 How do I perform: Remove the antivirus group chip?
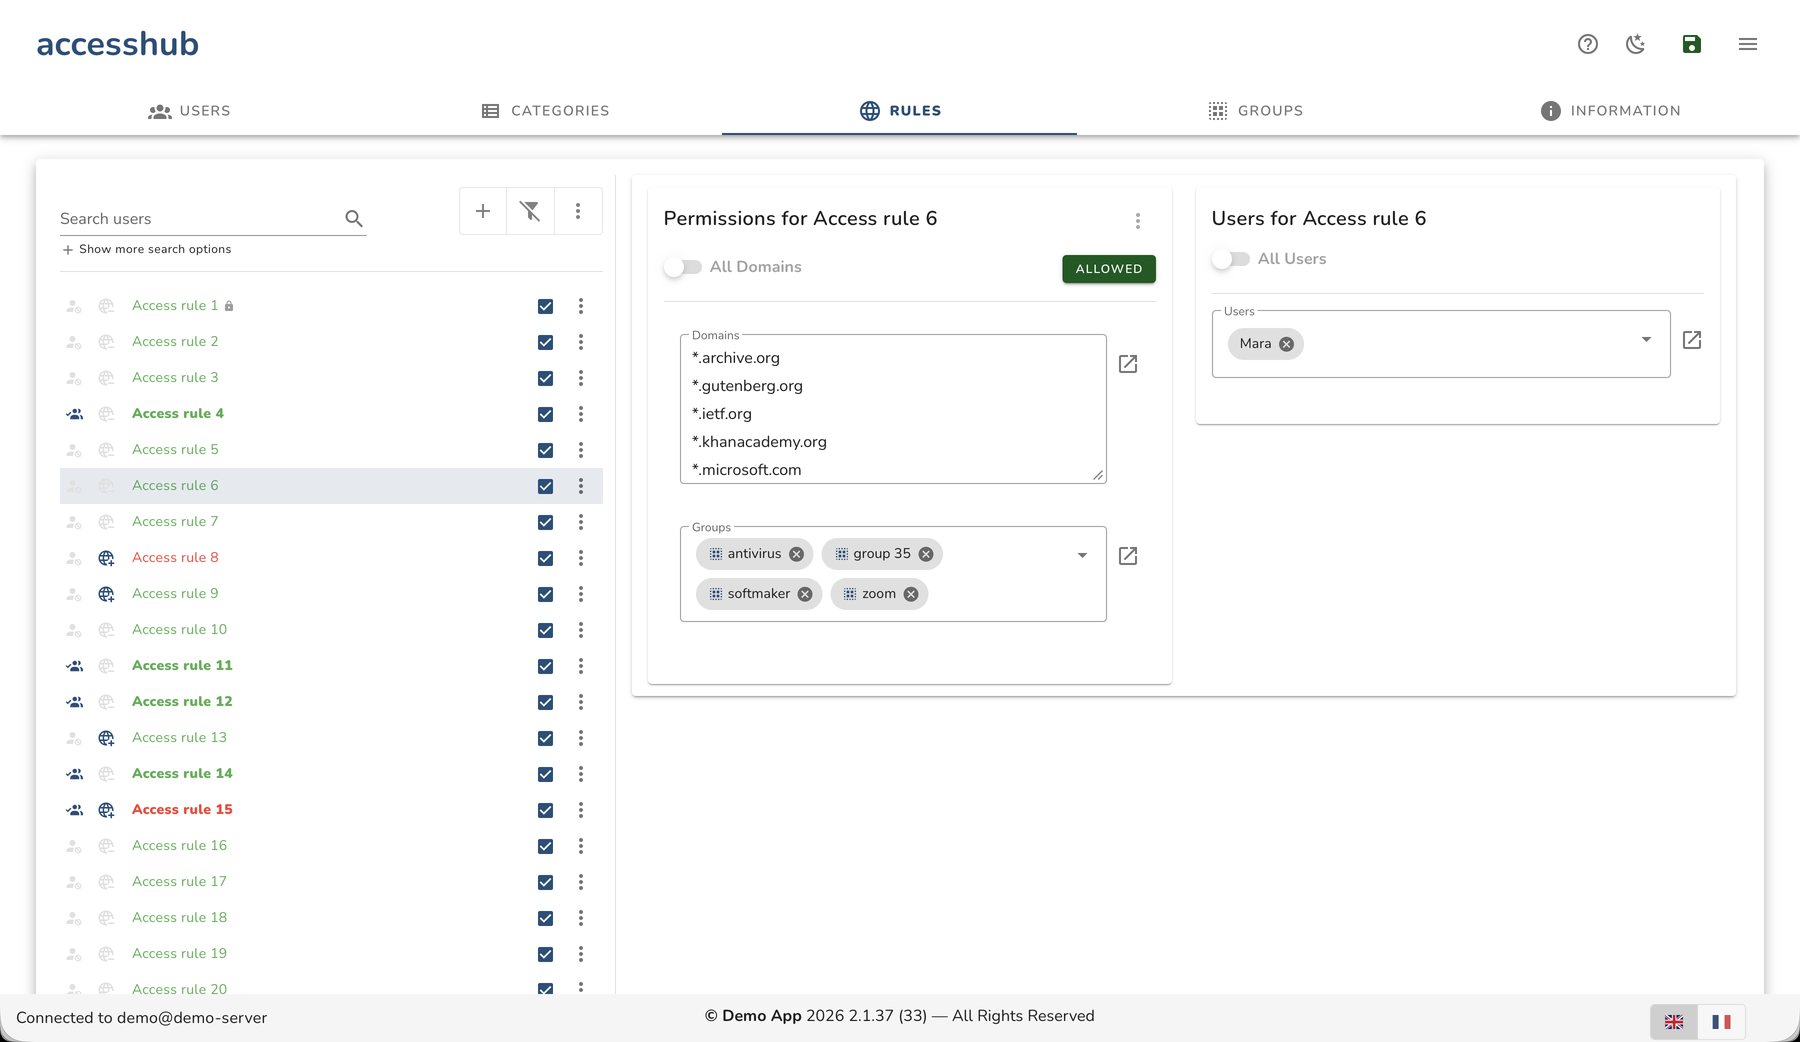pos(796,554)
